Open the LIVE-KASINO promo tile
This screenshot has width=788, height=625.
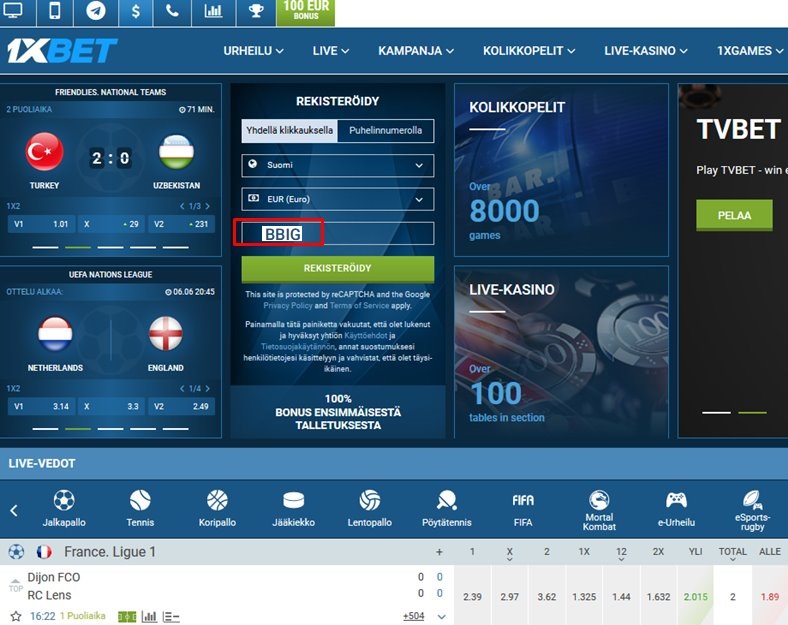(561, 352)
